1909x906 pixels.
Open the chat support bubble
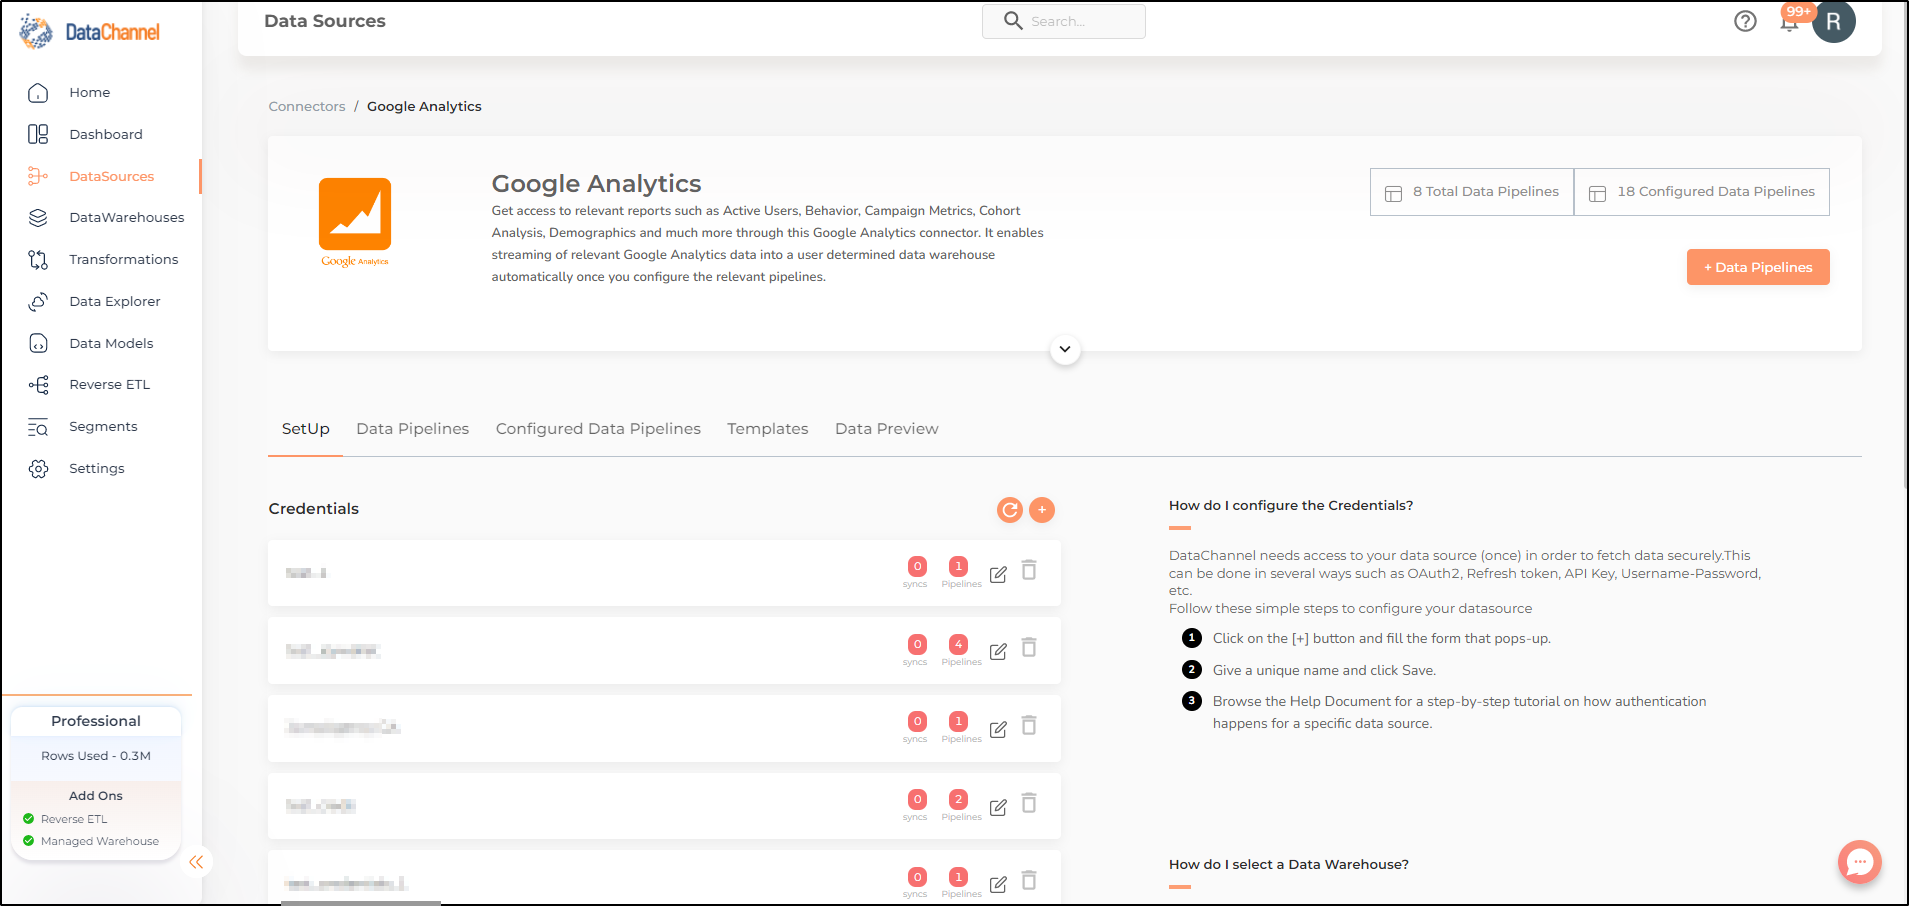(1859, 861)
